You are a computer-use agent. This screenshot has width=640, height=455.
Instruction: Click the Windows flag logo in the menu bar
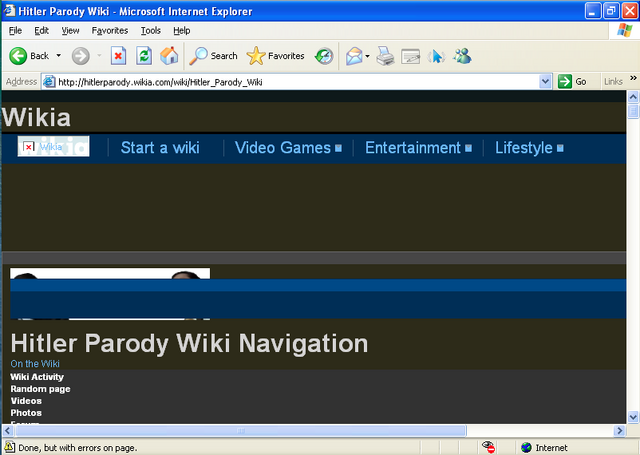(x=625, y=30)
